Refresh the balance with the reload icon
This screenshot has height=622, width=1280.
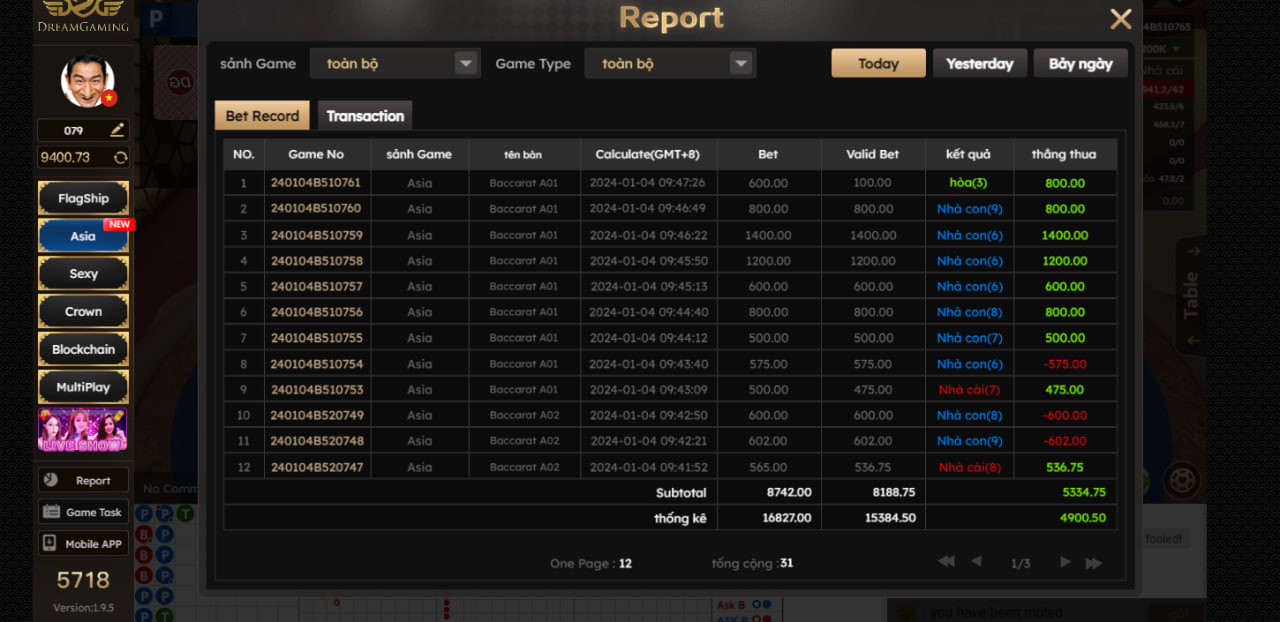(x=120, y=157)
